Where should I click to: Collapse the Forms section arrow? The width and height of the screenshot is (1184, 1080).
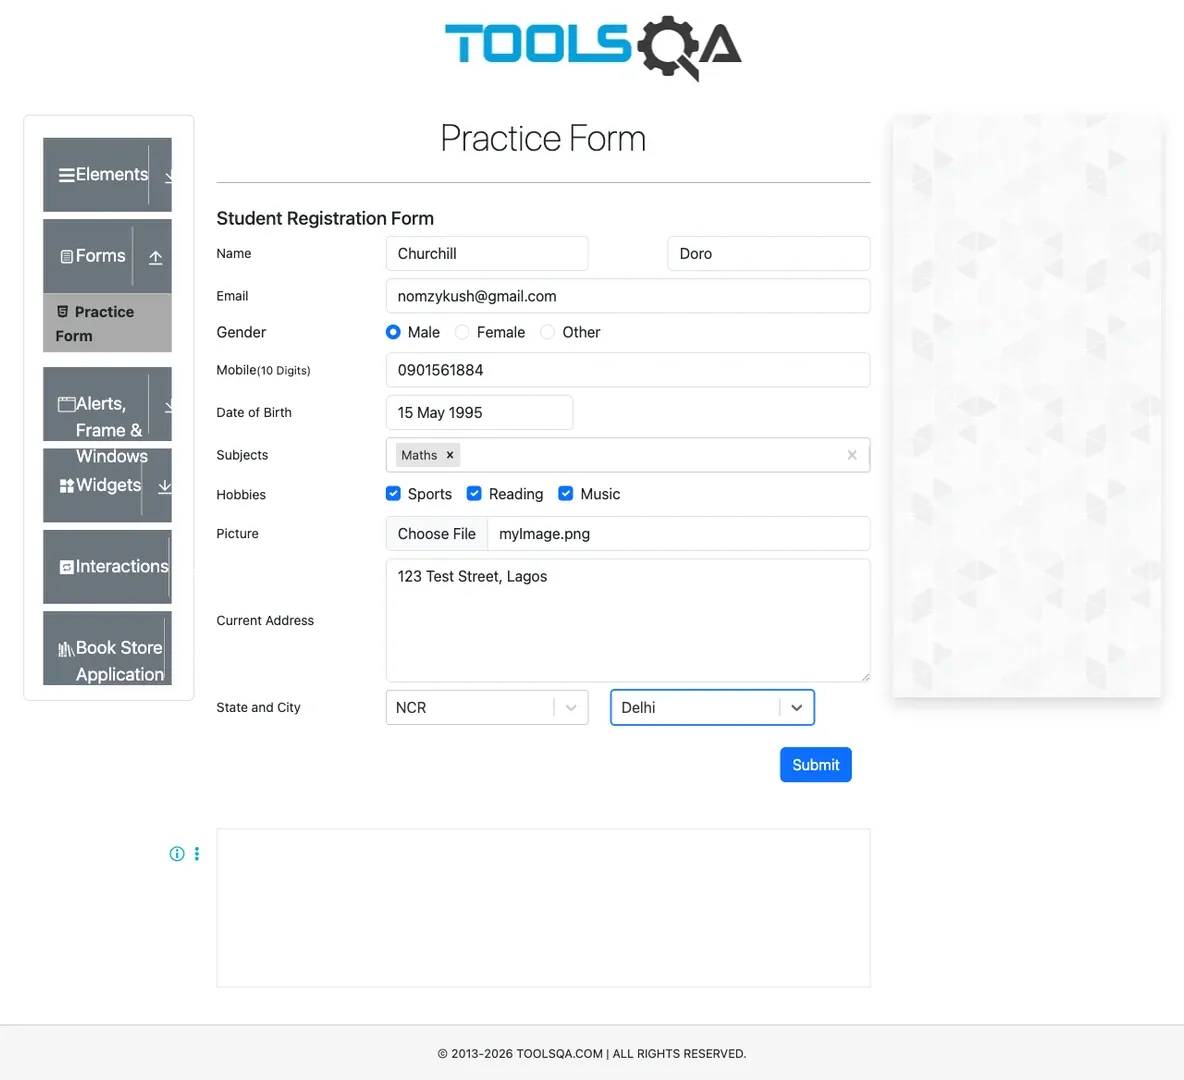coord(156,258)
